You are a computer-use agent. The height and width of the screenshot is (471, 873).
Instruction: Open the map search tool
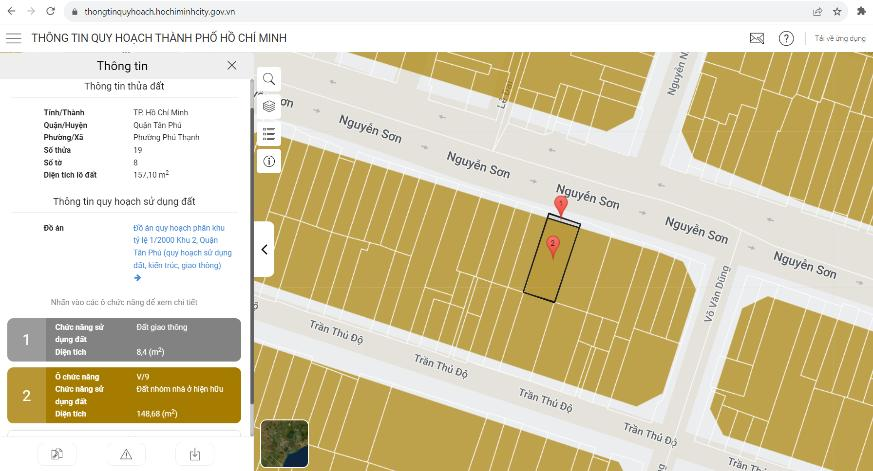pyautogui.click(x=269, y=79)
